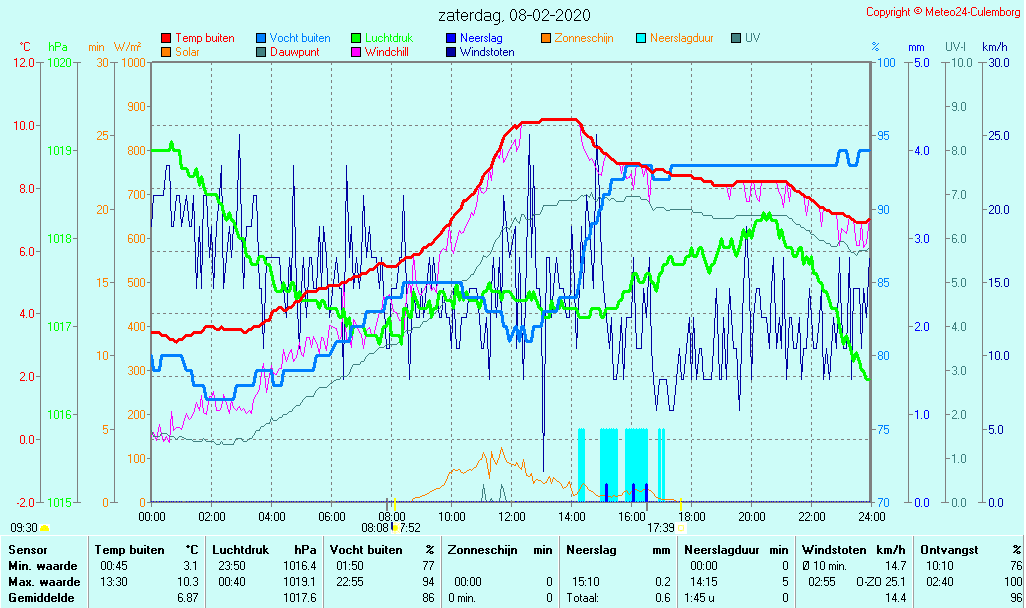This screenshot has width=1026, height=608.
Task: Click the sunset icon next to 17:39
Action: 681,528
